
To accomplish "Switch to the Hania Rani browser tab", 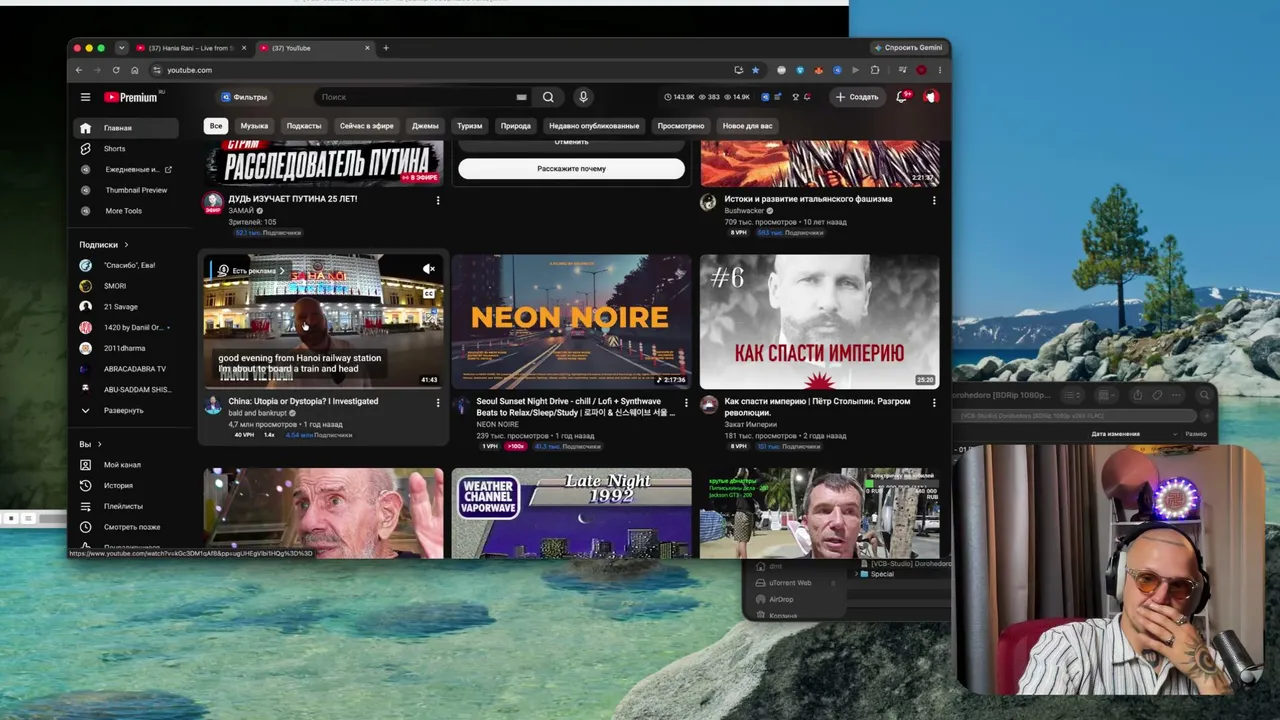I will 190,48.
